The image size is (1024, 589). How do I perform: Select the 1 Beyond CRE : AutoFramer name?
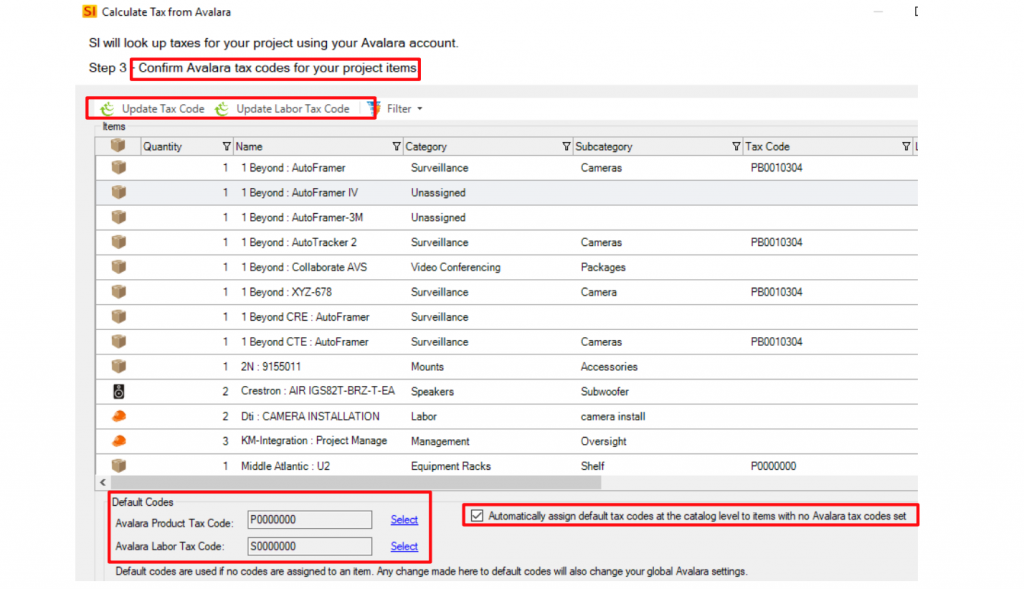click(305, 317)
